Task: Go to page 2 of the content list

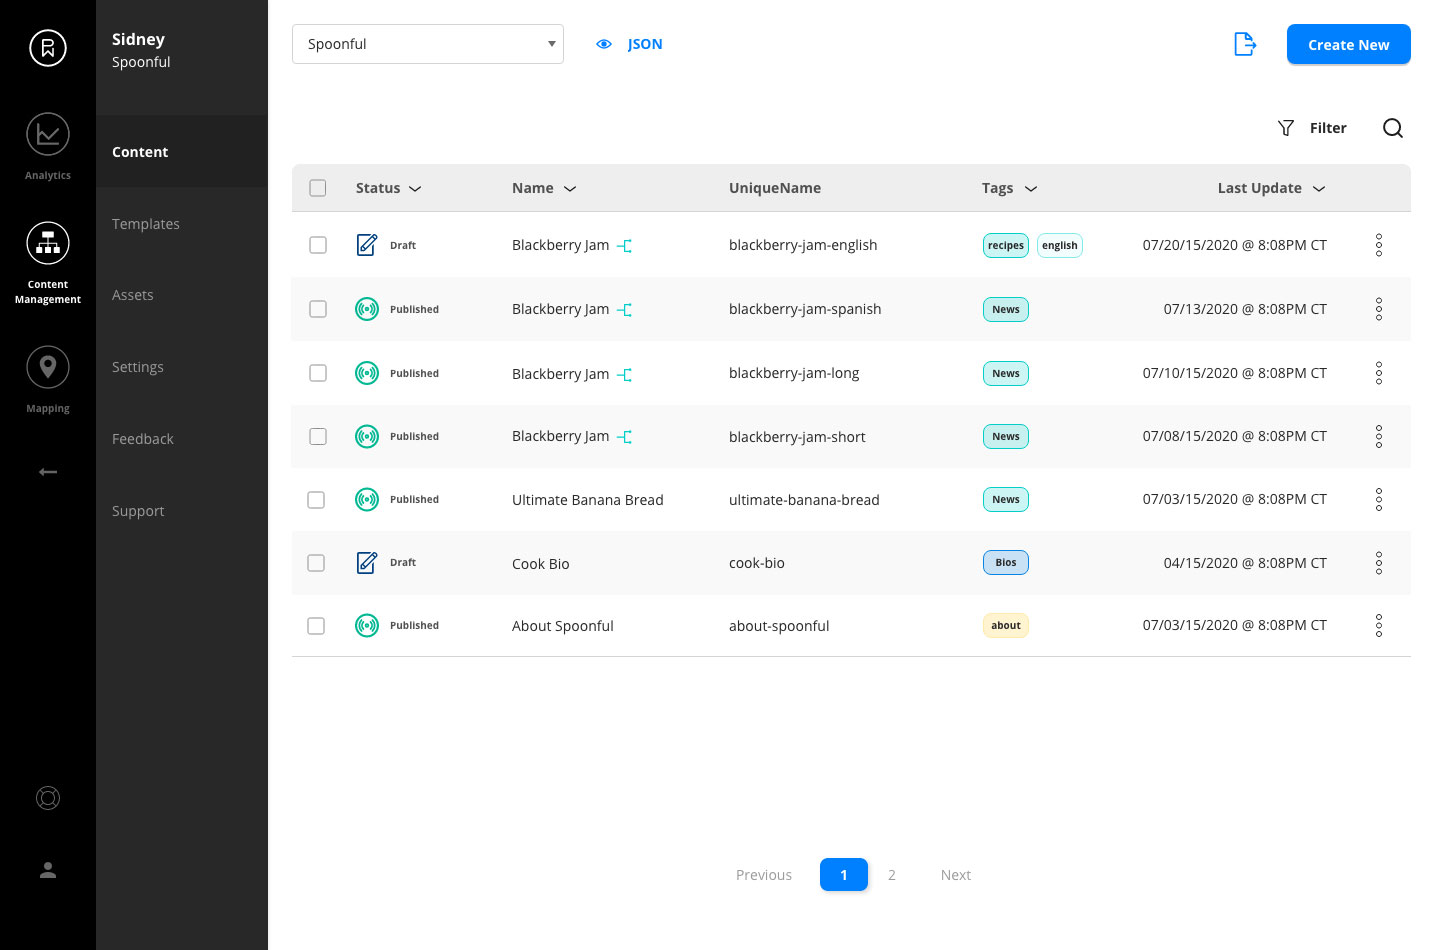Action: click(891, 874)
